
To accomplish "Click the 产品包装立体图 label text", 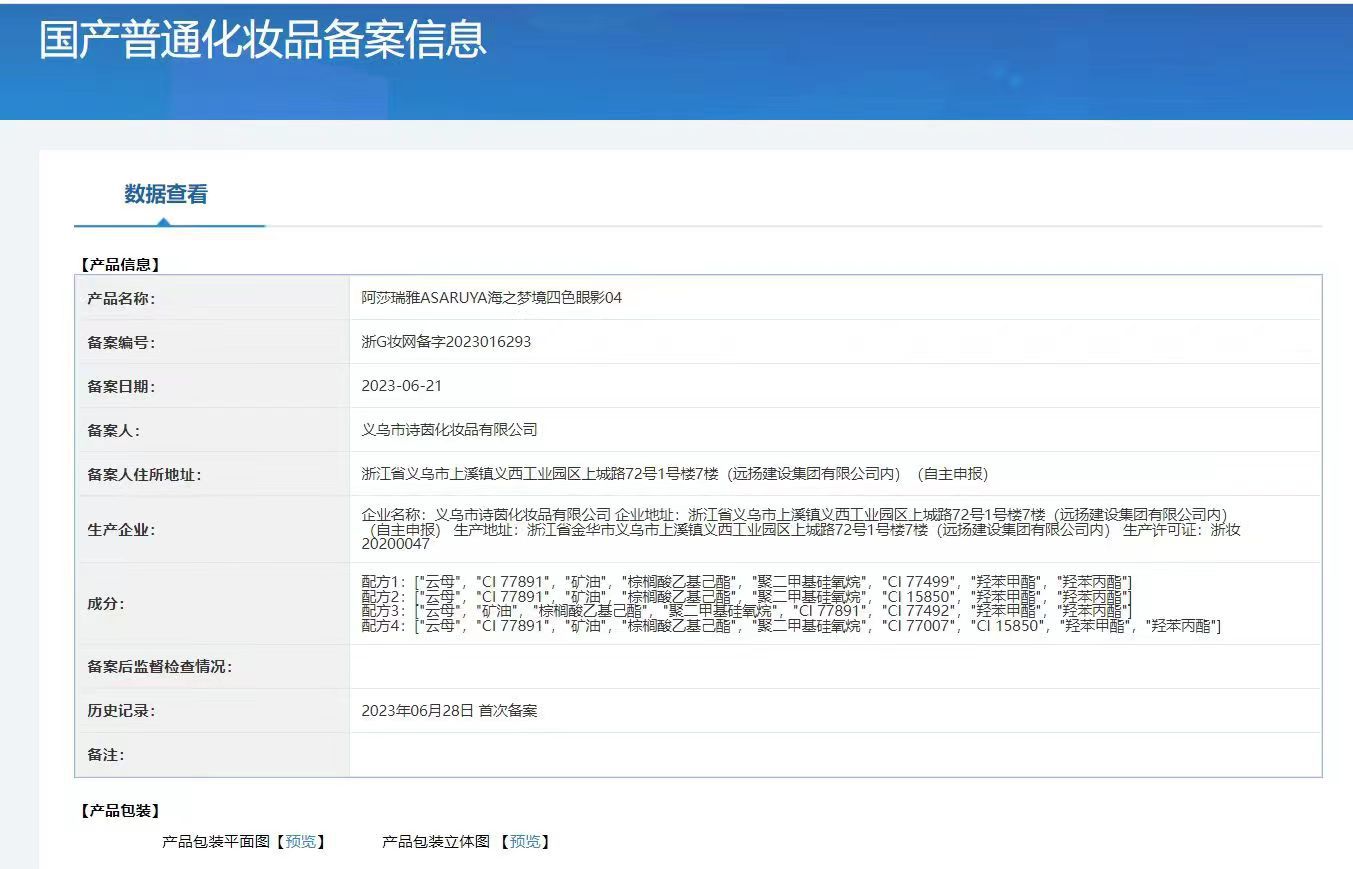I will click(436, 842).
